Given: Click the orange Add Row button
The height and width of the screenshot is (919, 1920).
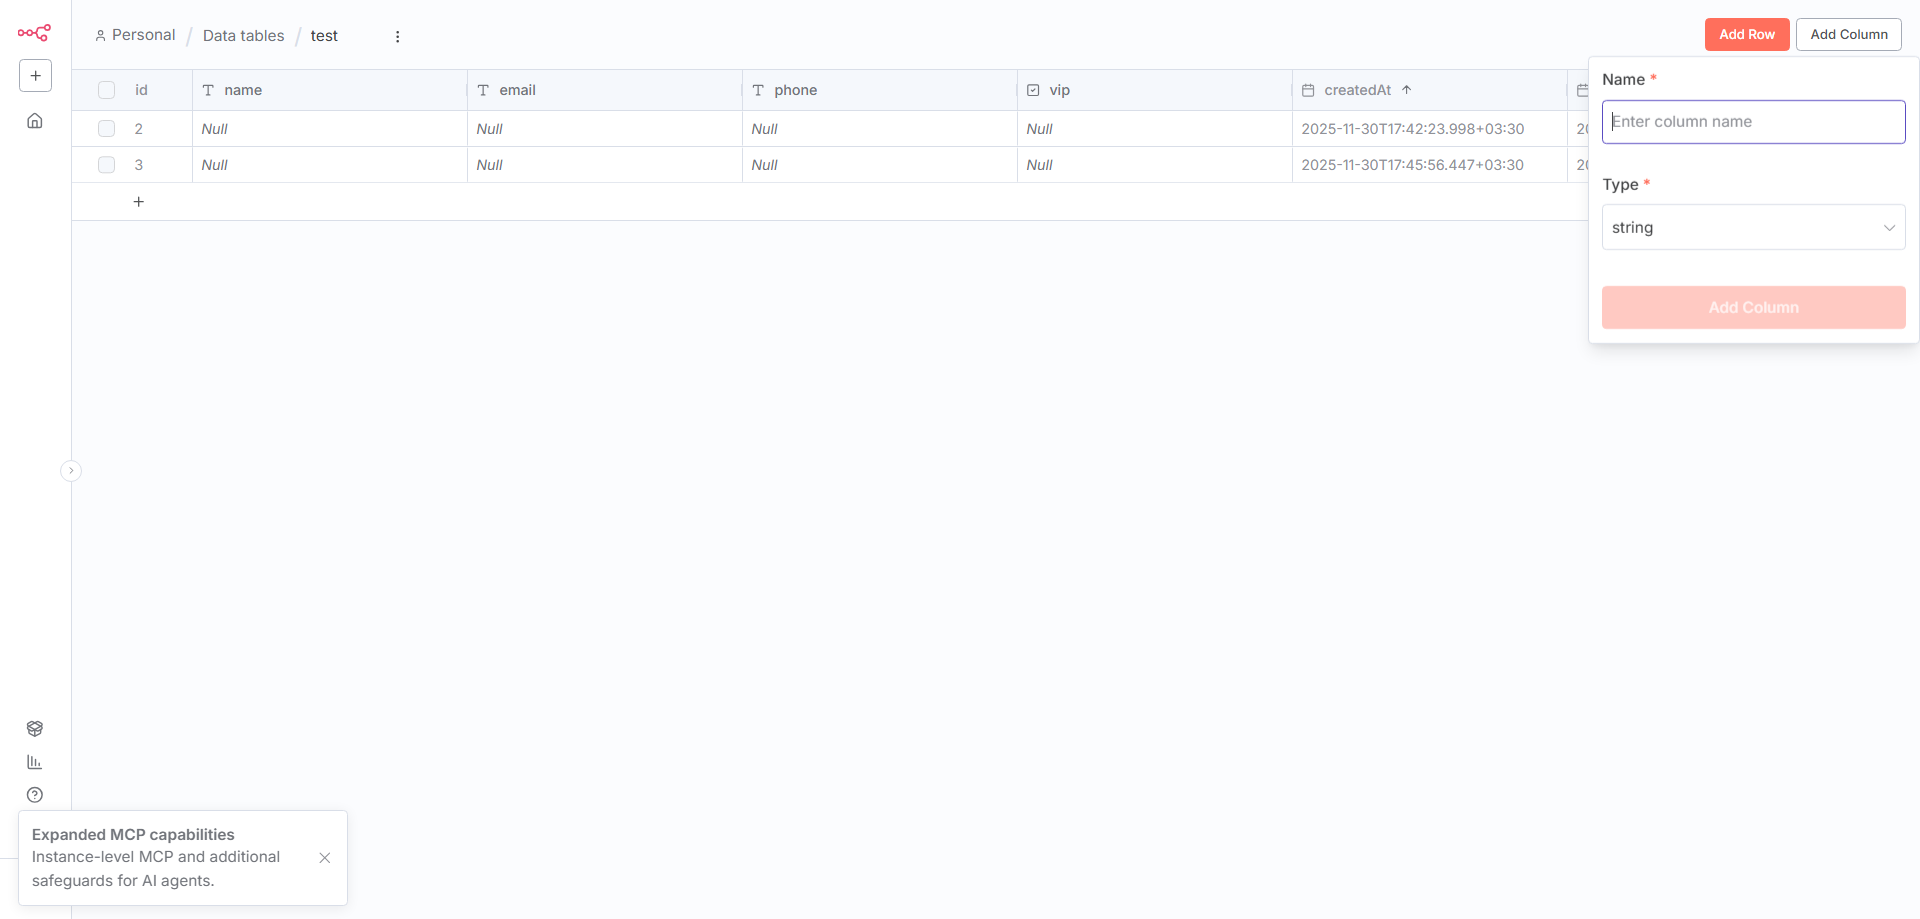Looking at the screenshot, I should 1746,34.
